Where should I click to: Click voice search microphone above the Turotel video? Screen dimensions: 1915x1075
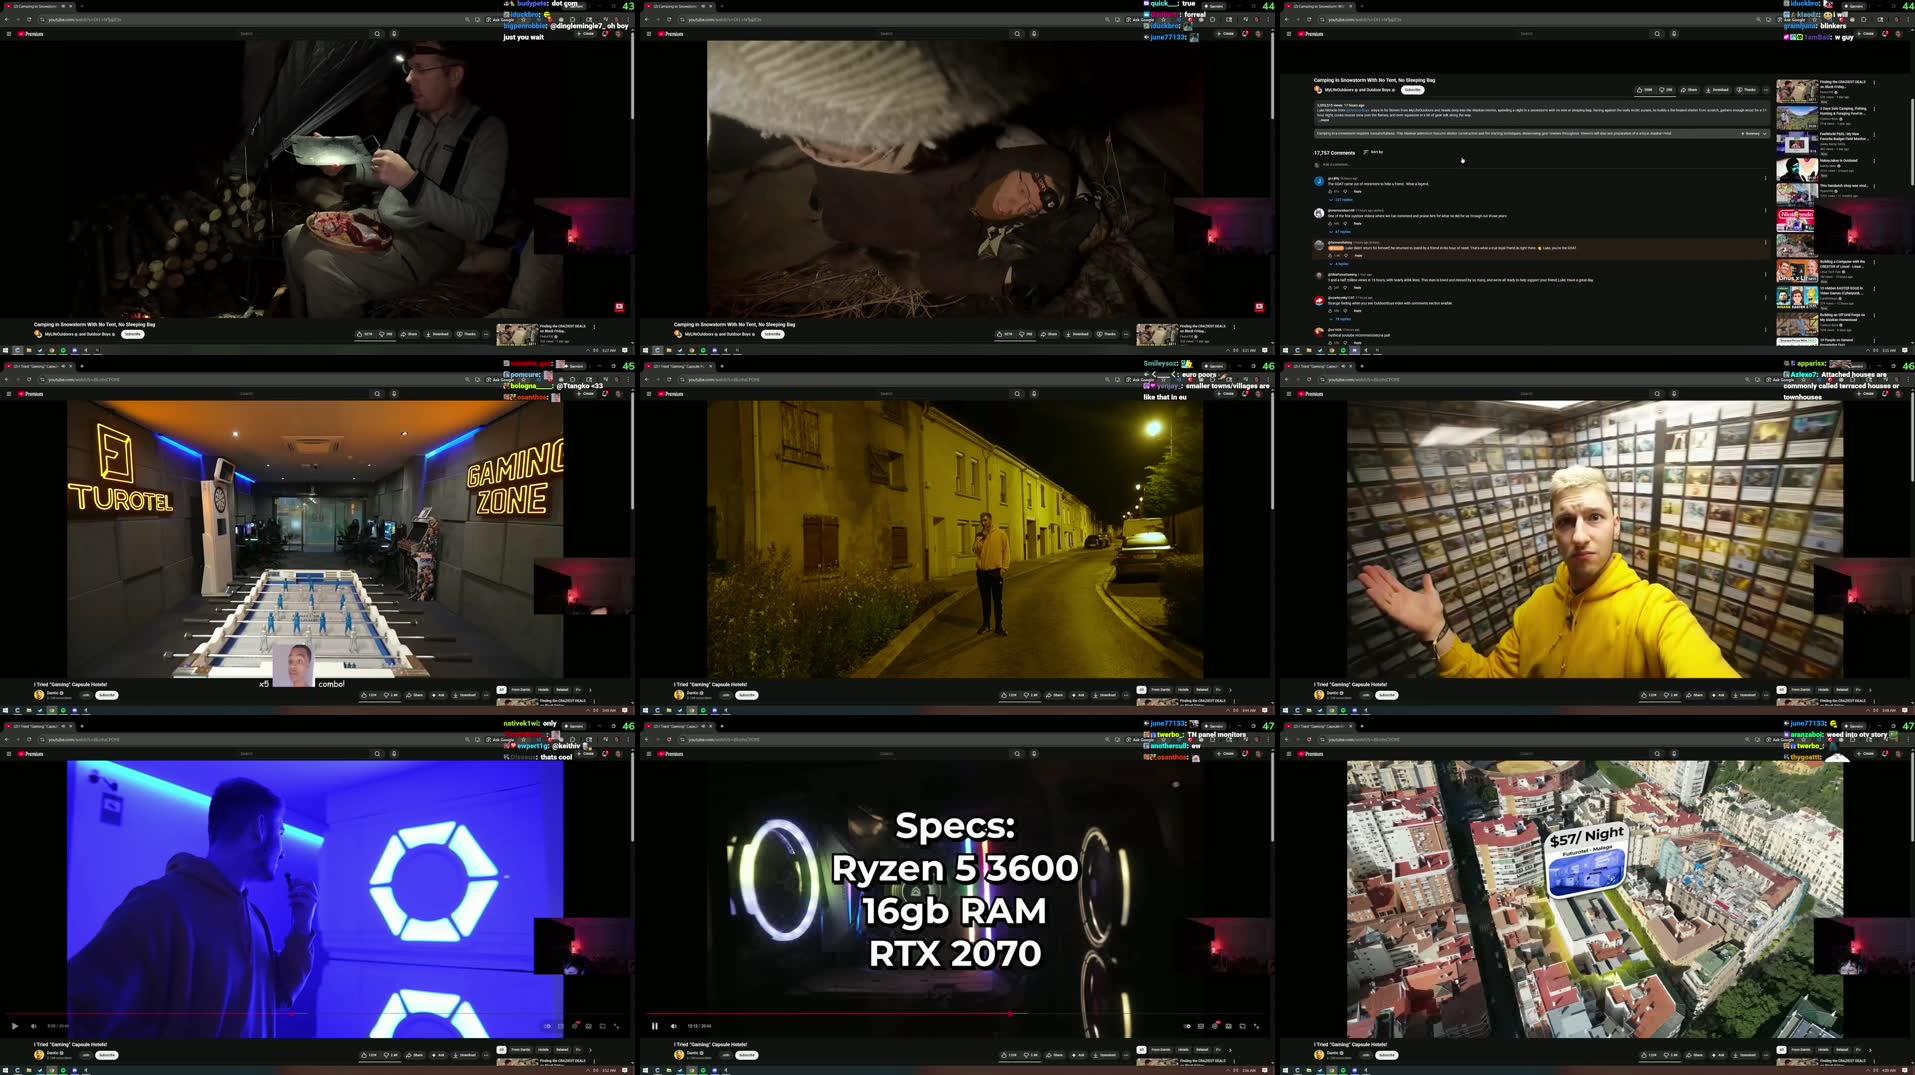394,394
